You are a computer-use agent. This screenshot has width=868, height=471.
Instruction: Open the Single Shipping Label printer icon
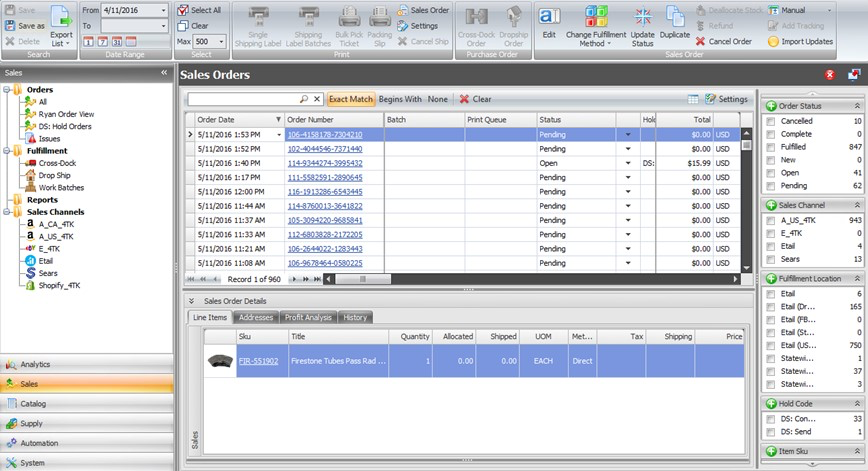[258, 18]
